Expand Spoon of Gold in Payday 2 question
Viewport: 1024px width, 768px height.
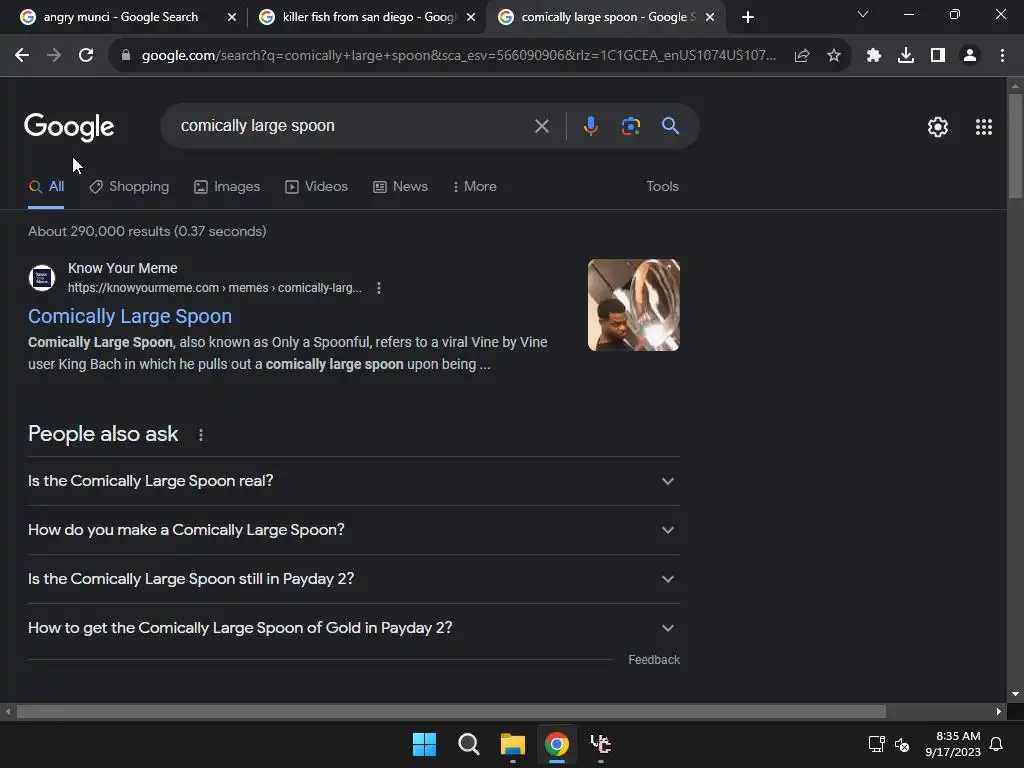pos(353,628)
